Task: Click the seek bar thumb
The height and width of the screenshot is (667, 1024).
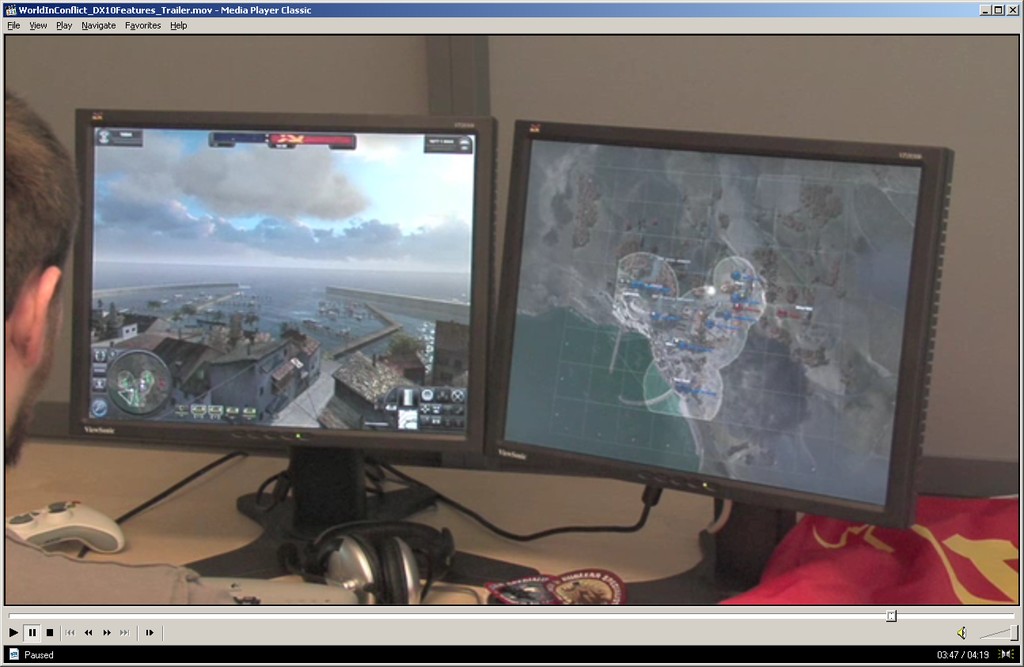Action: click(891, 615)
